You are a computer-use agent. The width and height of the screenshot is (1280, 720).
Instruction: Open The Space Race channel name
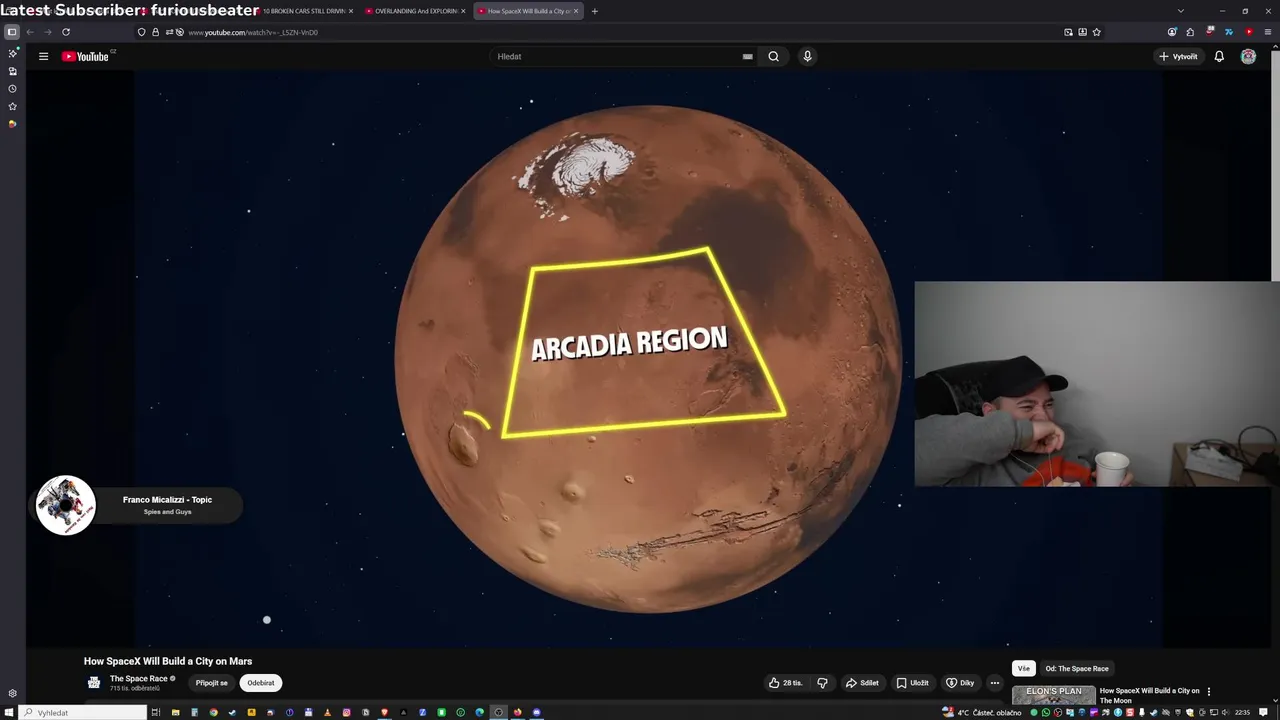(139, 678)
